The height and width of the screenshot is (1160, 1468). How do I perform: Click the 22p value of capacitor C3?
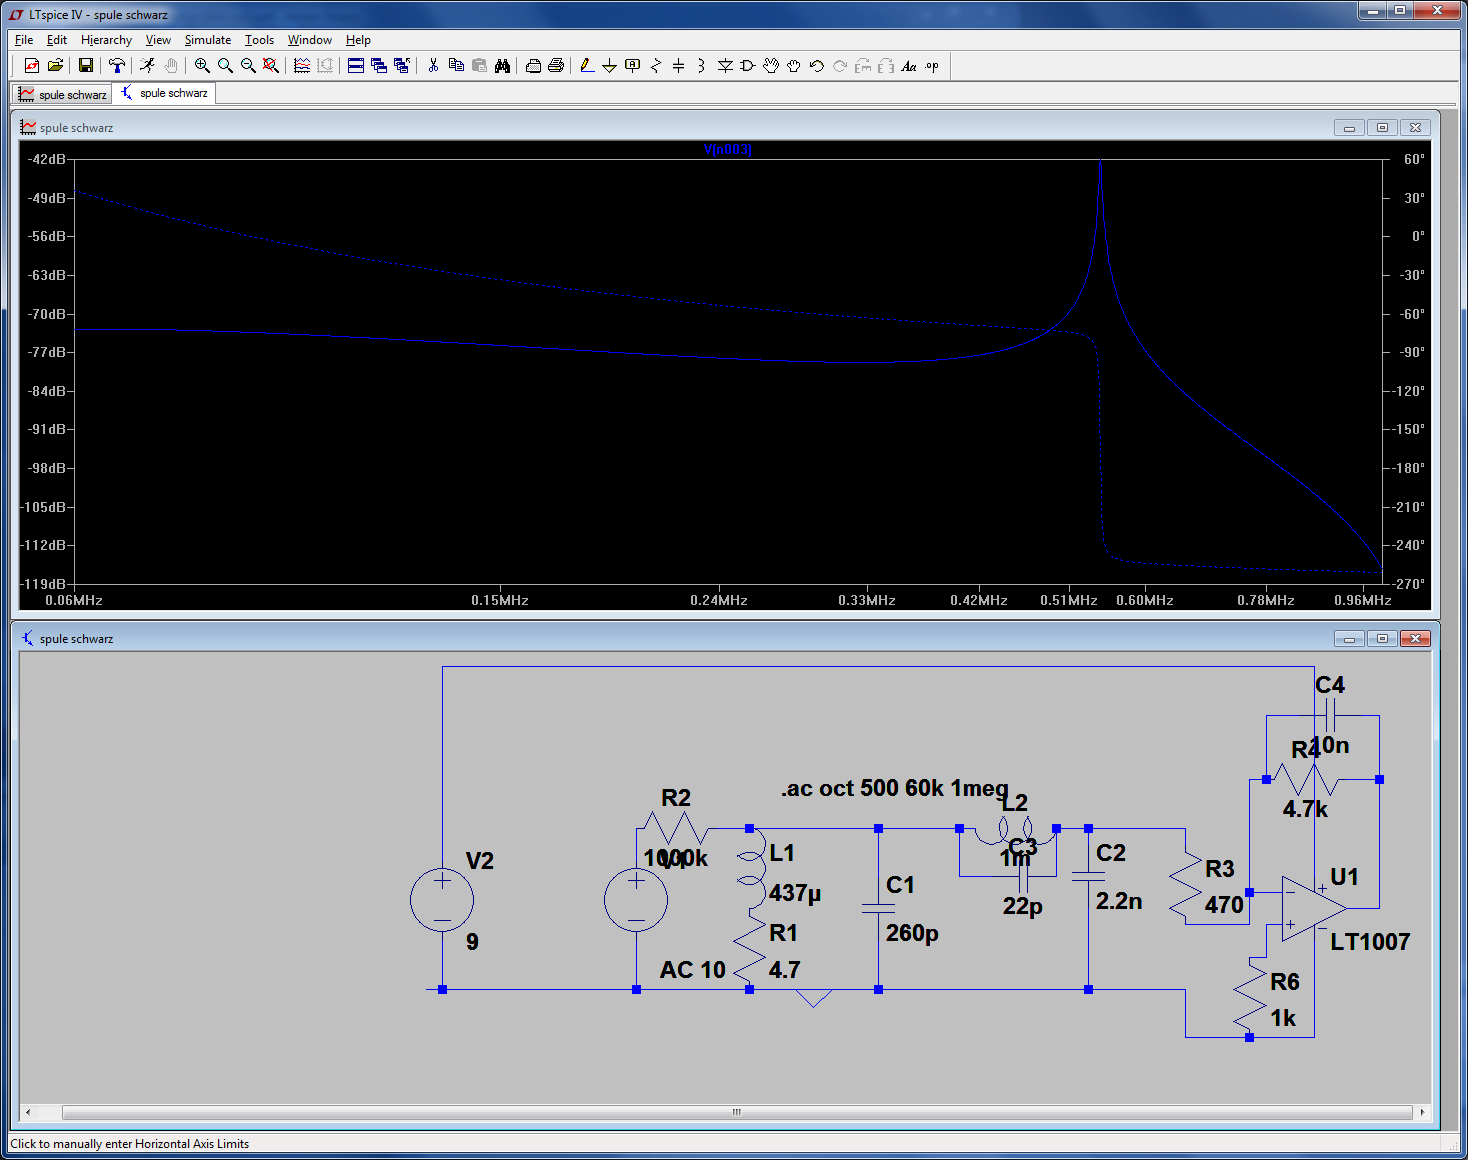coord(1023,906)
